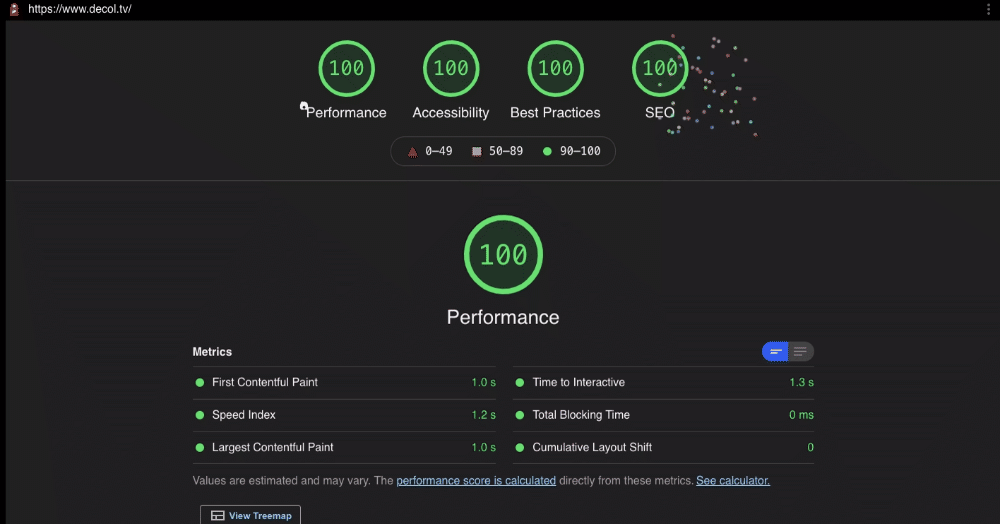Click the https://www.decol.tv/ URL text

(x=80, y=9)
